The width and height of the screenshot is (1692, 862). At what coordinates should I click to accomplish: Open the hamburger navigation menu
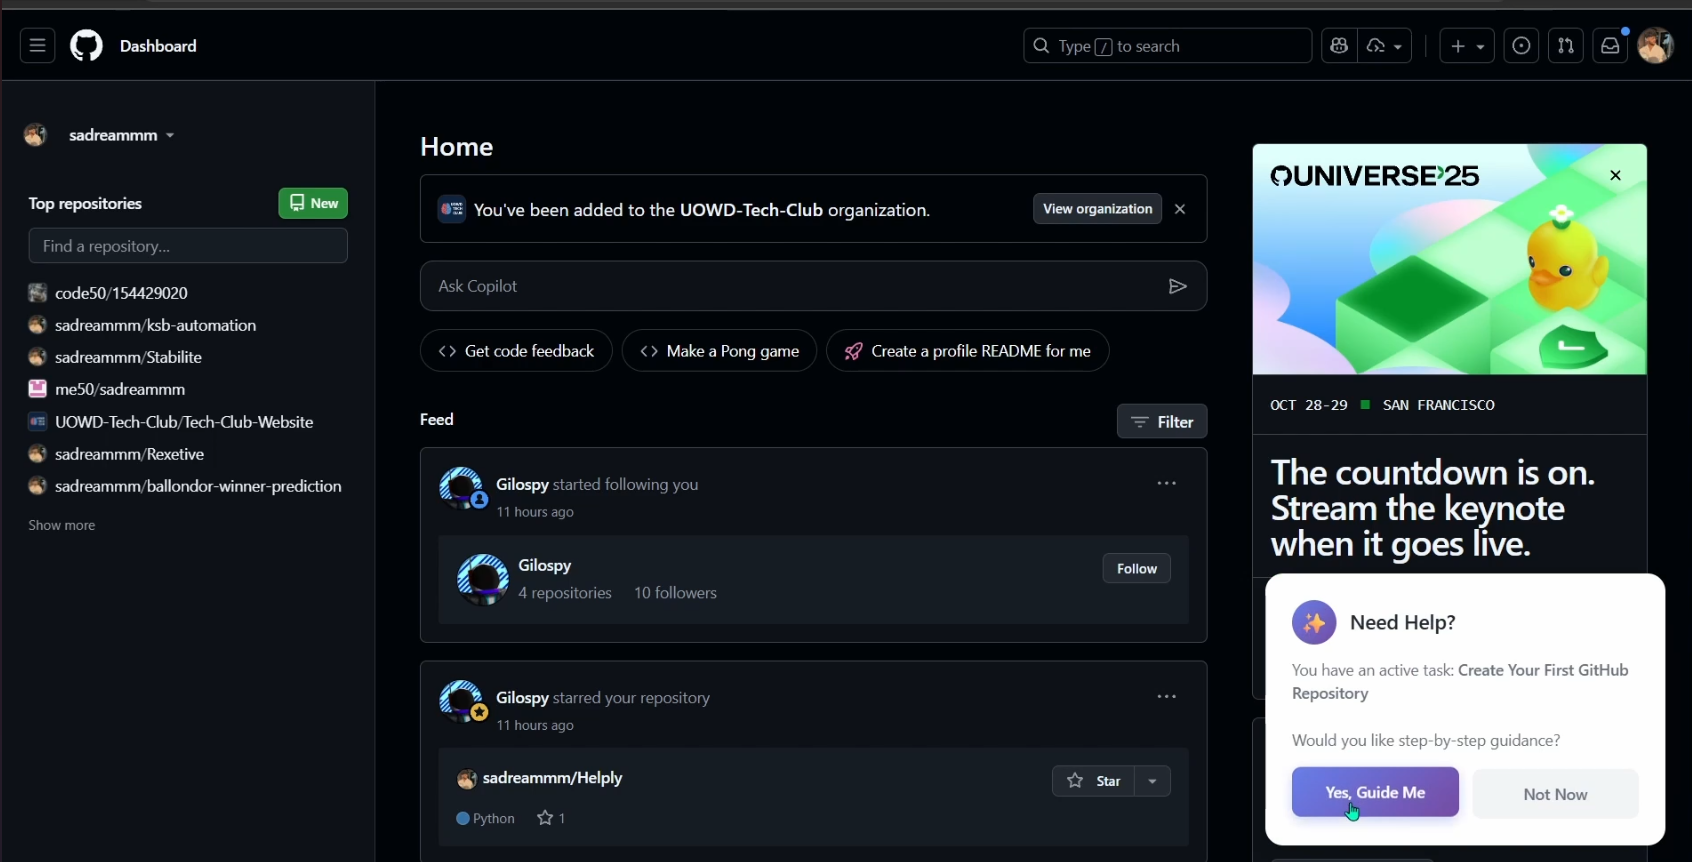click(x=38, y=46)
